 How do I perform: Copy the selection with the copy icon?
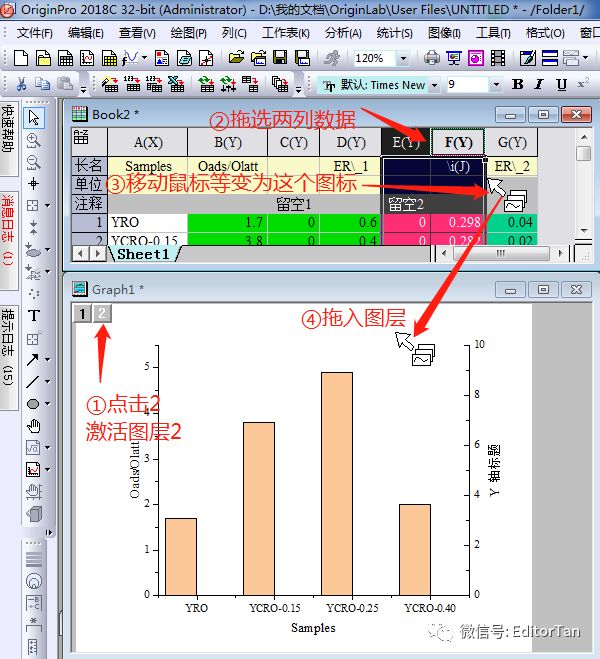[42, 84]
